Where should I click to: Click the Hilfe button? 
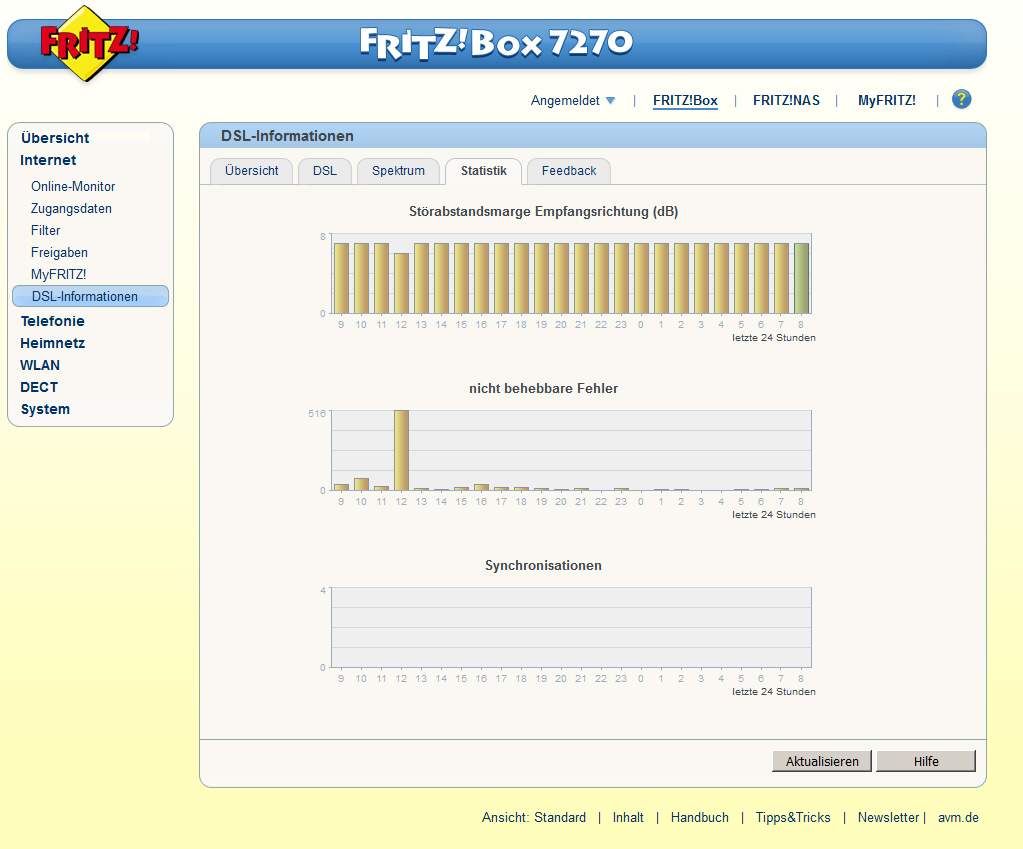click(926, 762)
